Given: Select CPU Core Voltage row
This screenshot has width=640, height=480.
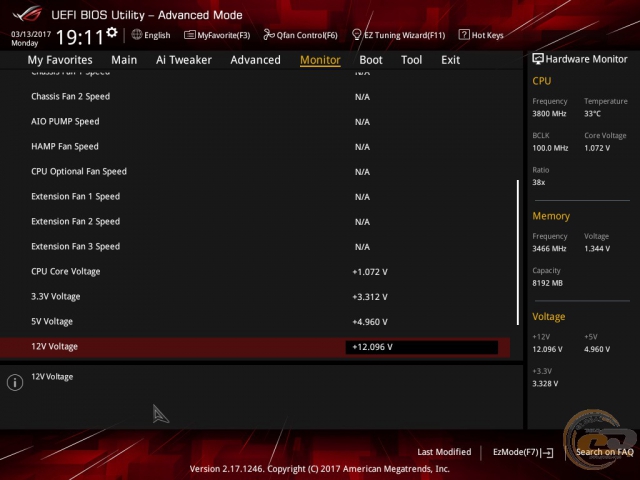Looking at the screenshot, I should 255,272.
